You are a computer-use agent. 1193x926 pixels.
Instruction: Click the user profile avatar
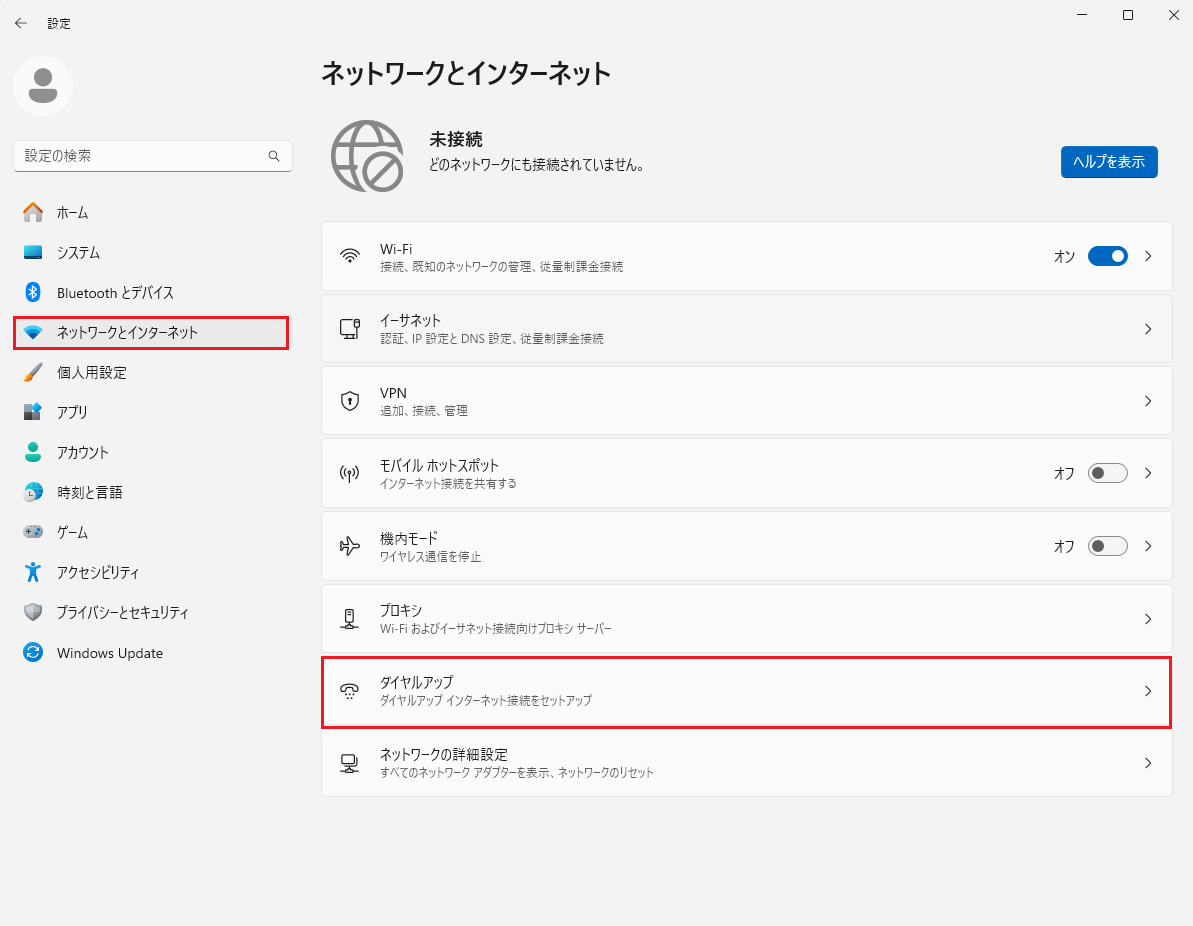tap(43, 86)
